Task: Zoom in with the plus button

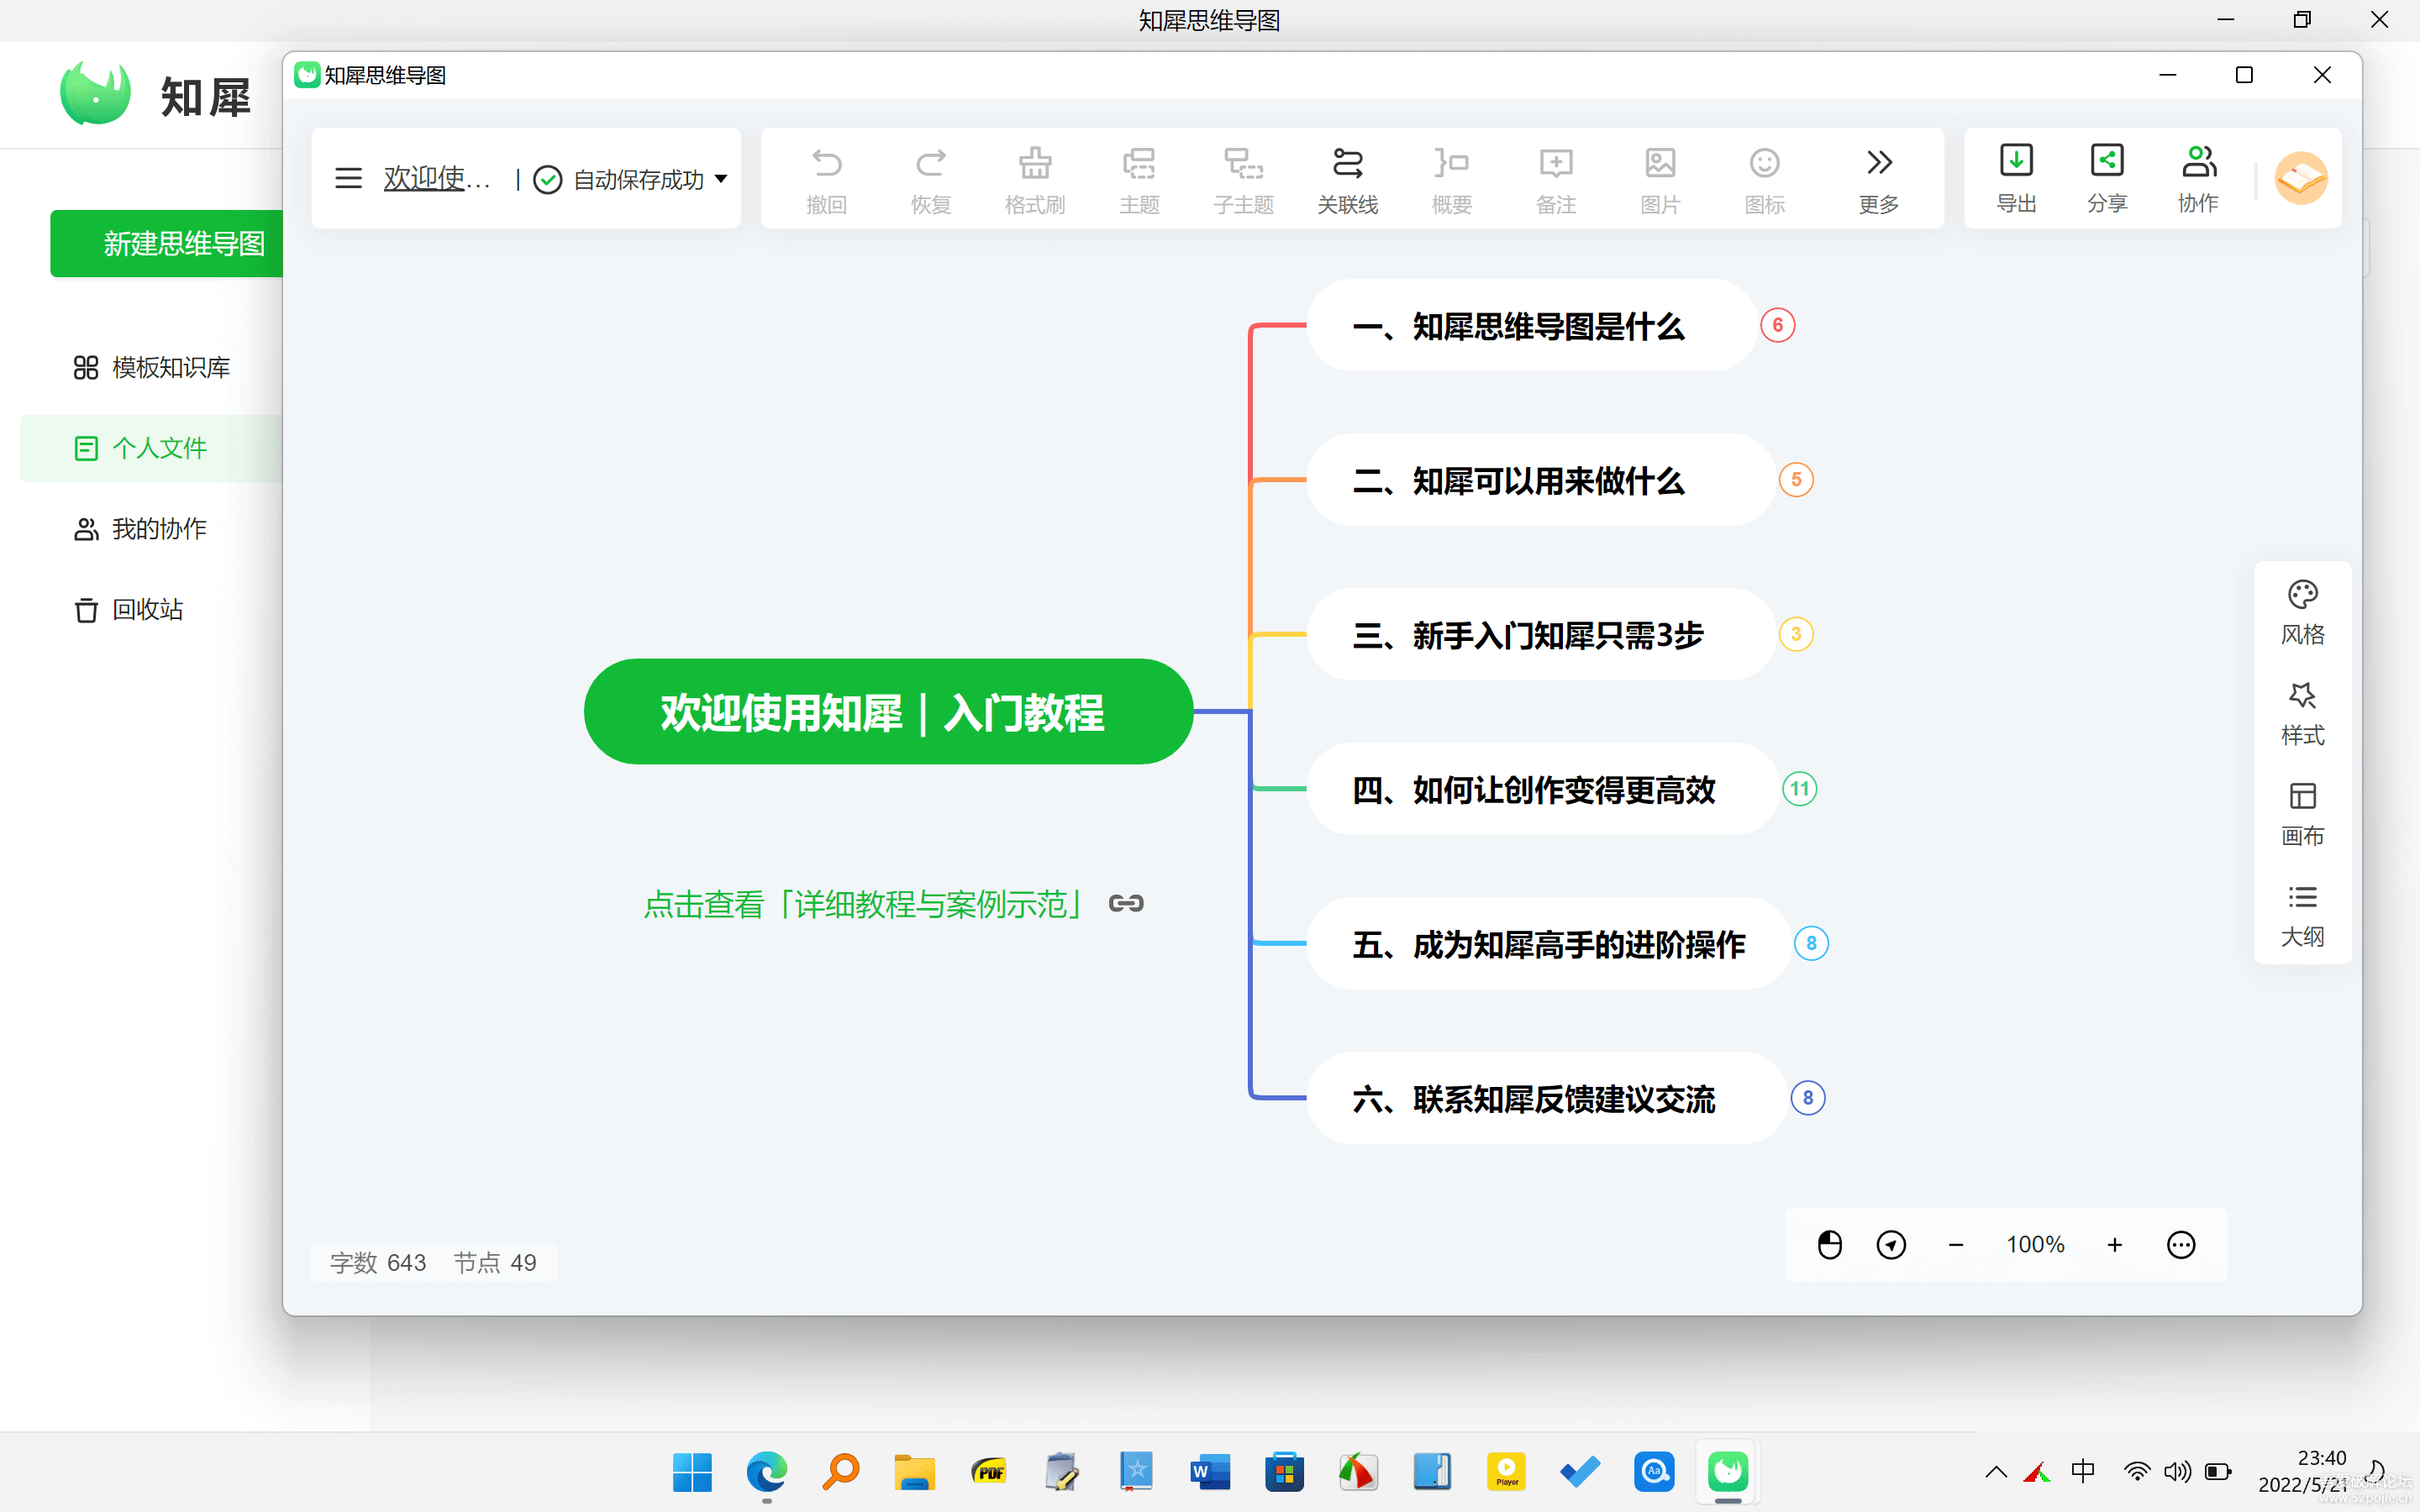Action: point(2114,1245)
